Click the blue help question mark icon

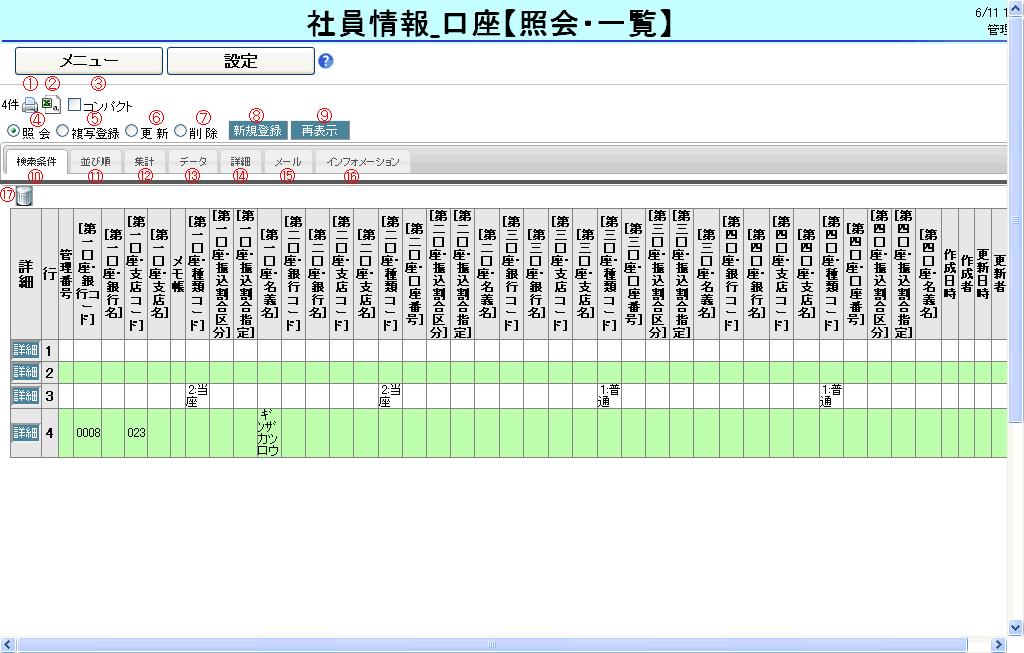pos(325,61)
